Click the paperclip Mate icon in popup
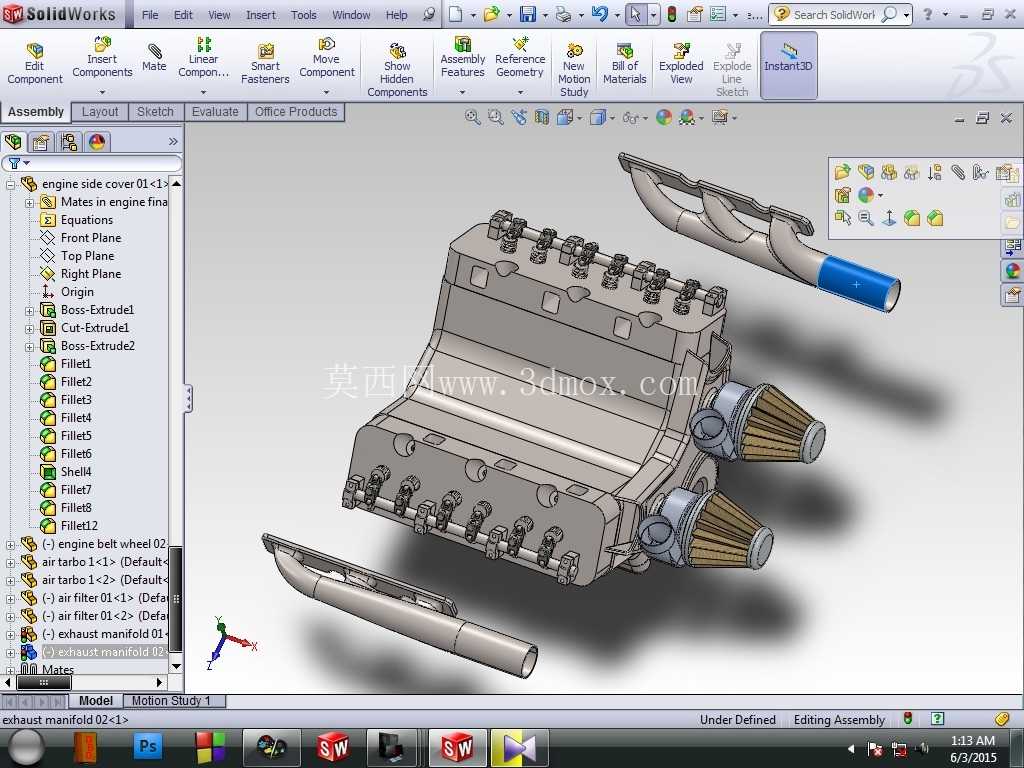Viewport: 1024px width, 768px height. click(957, 172)
